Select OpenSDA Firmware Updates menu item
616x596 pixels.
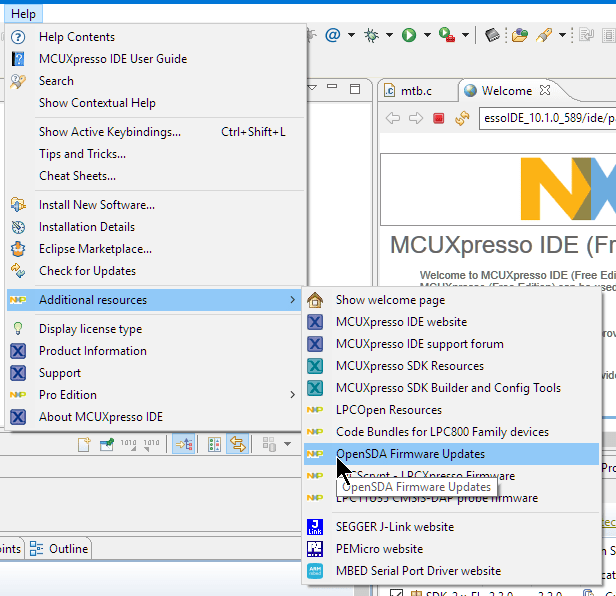(410, 454)
